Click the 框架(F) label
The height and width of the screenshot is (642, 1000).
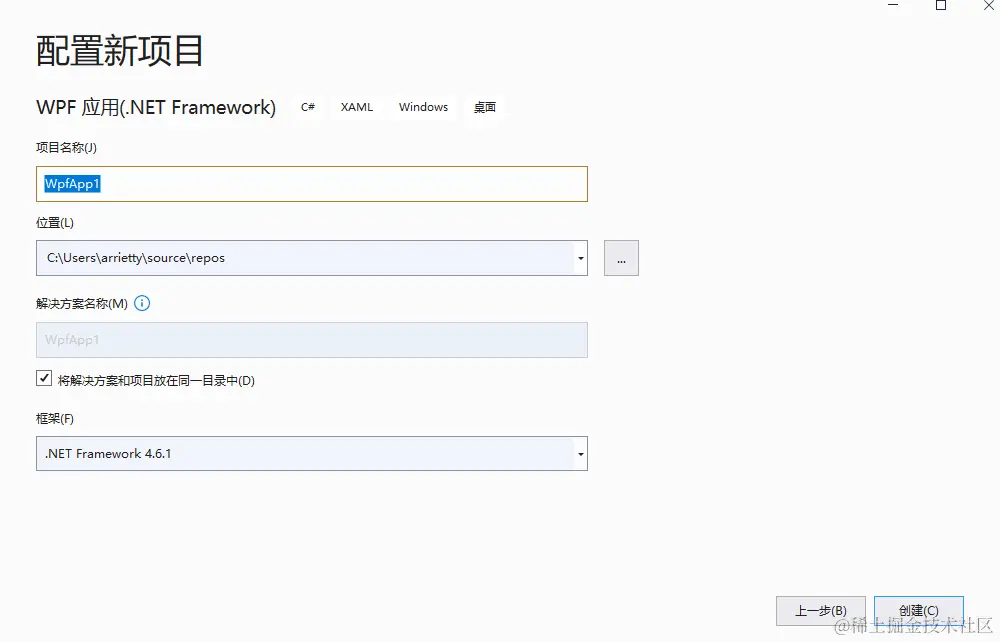(x=55, y=419)
